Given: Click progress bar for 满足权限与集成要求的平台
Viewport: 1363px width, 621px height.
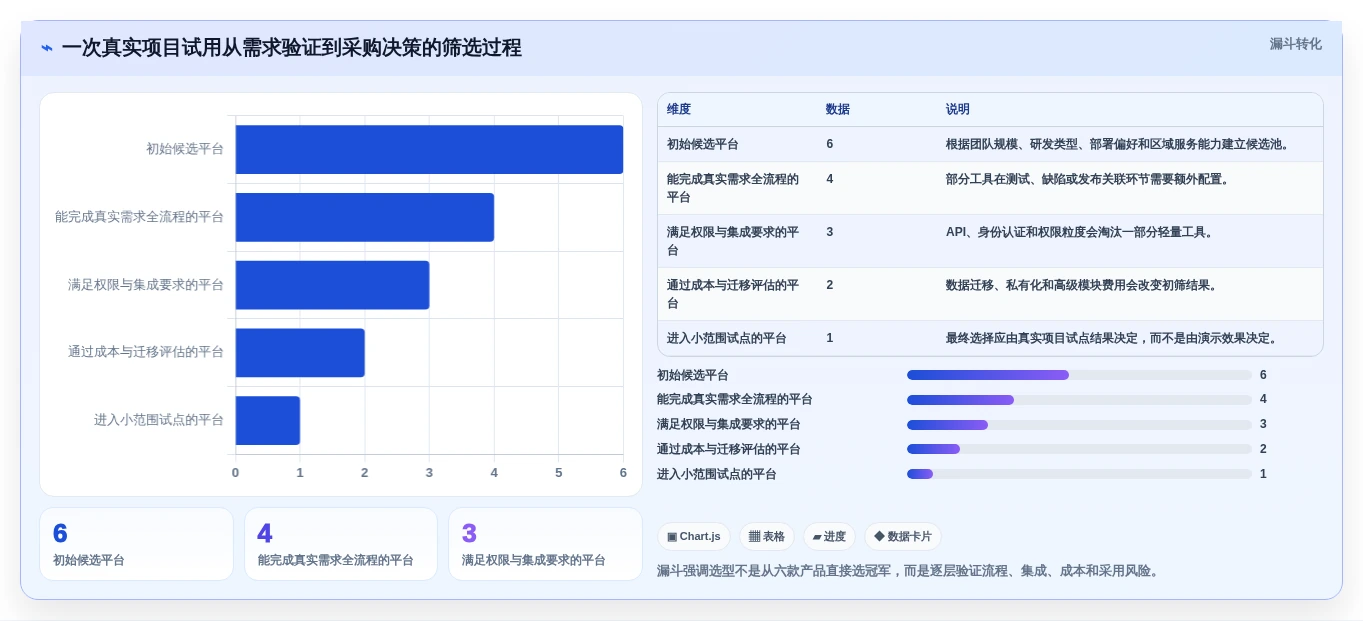Looking at the screenshot, I should click(x=1079, y=425).
